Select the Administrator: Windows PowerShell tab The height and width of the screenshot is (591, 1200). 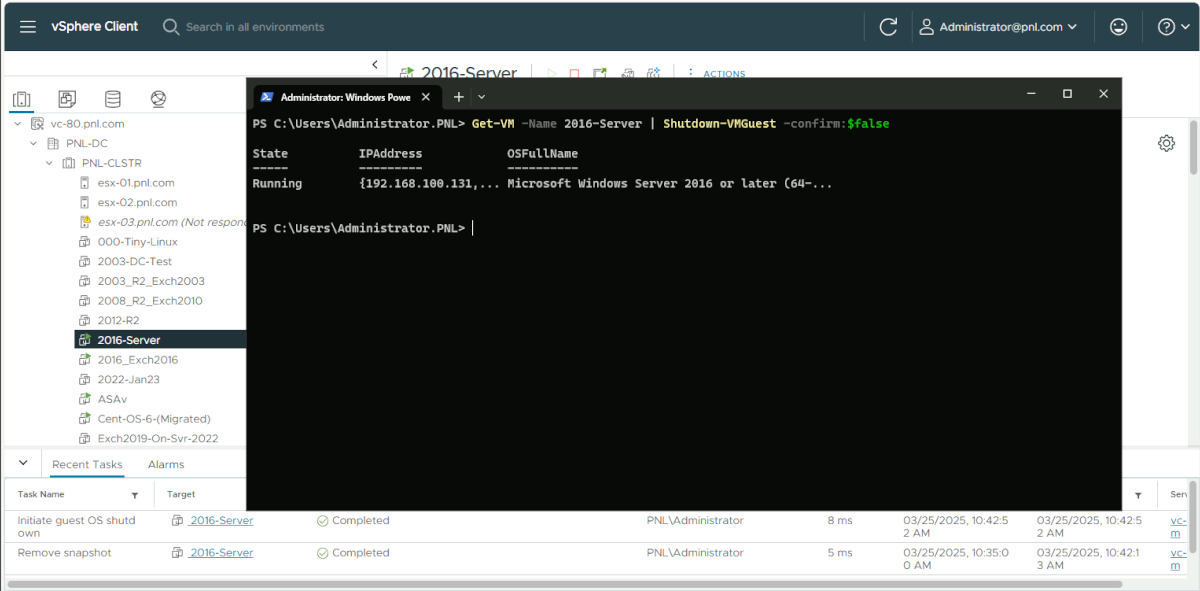(346, 97)
